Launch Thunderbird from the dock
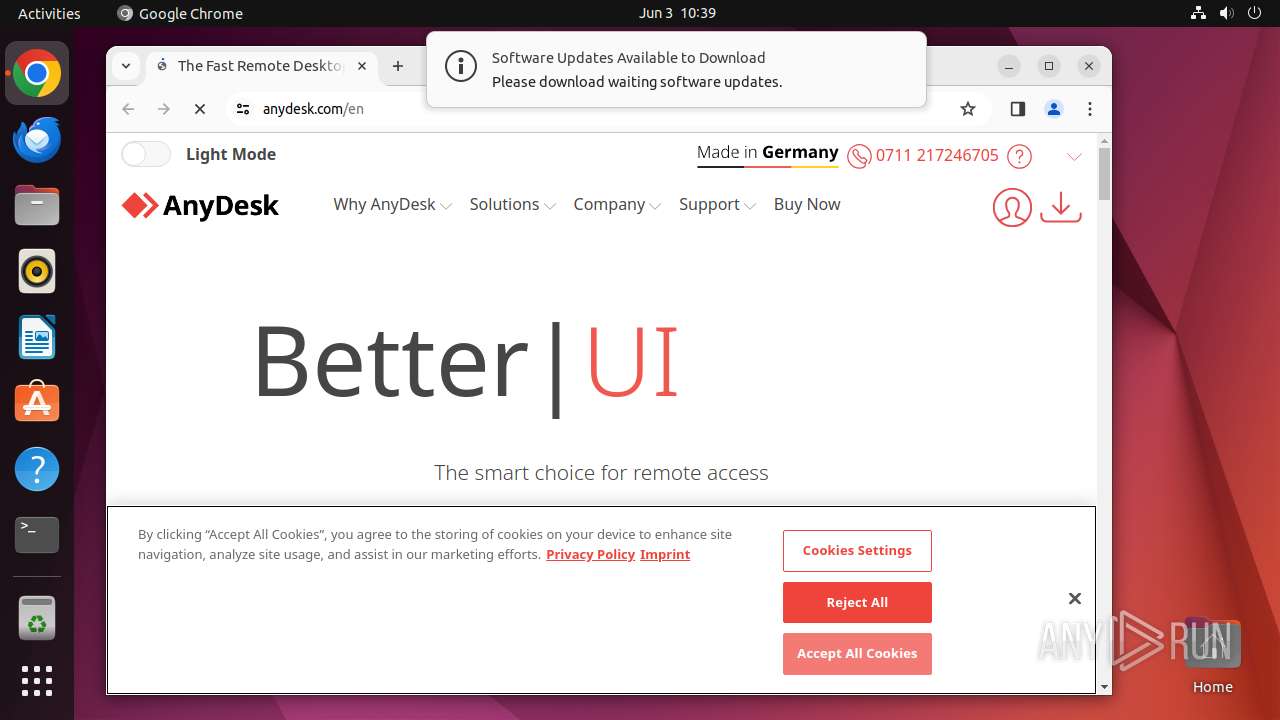Image resolution: width=1280 pixels, height=720 pixels. [37, 140]
